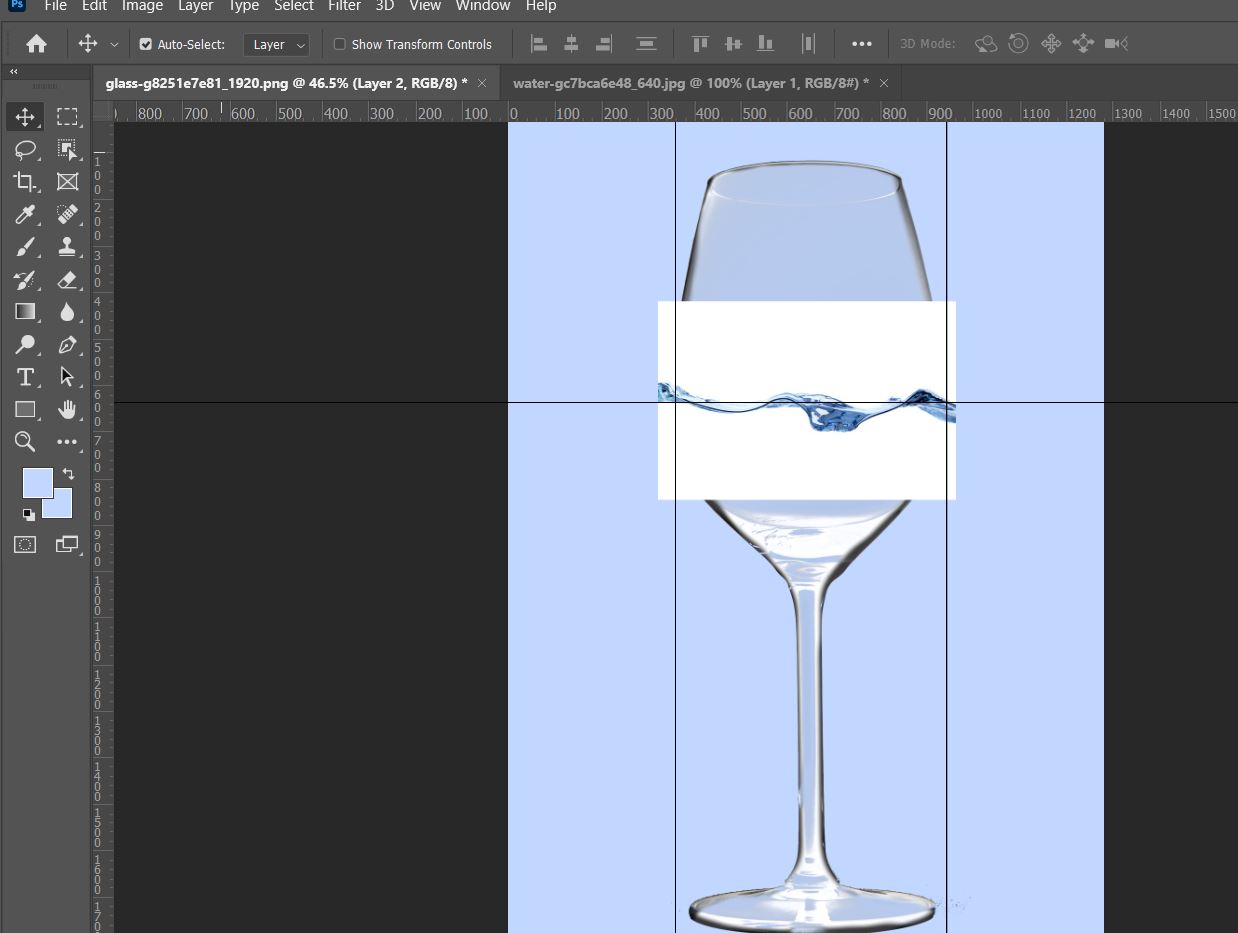
Task: Open the Edit menu
Action: [x=94, y=6]
